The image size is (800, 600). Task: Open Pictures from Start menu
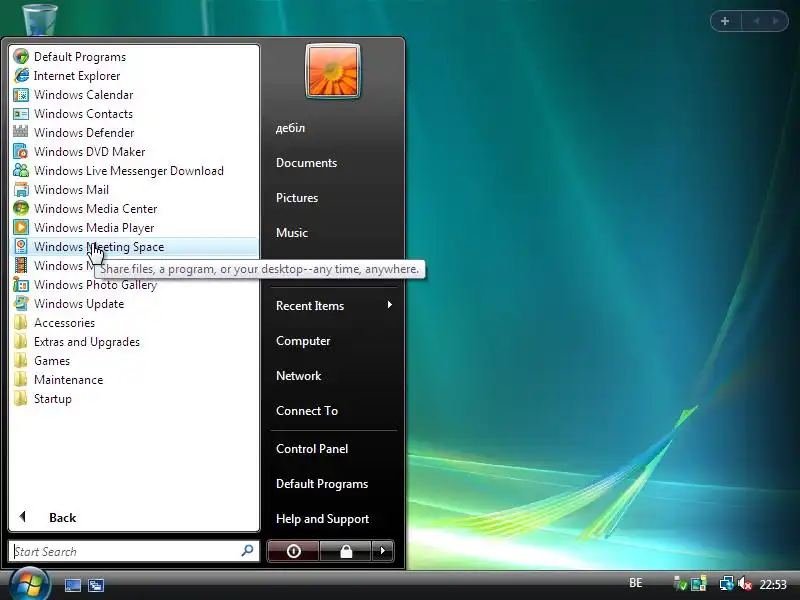coord(297,198)
